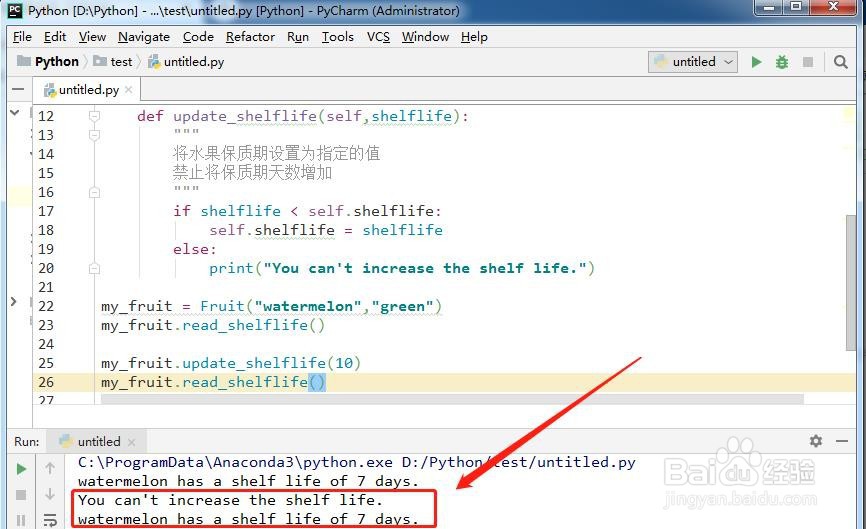Select Python breadcrumb in navigation bar
This screenshot has width=866, height=529.
(48, 61)
